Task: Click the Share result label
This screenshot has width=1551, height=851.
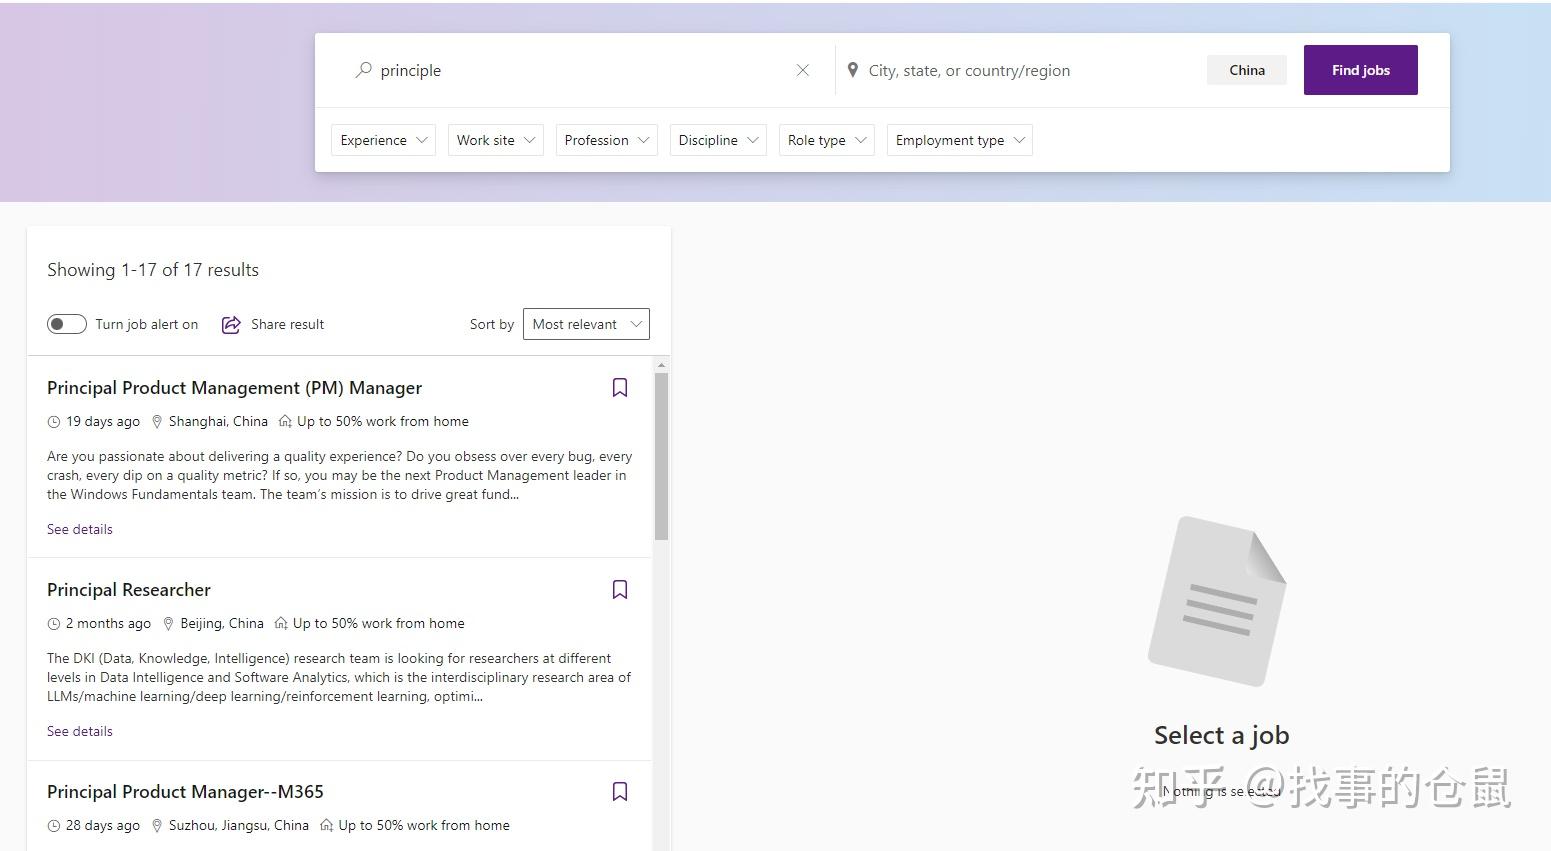Action: coord(288,324)
